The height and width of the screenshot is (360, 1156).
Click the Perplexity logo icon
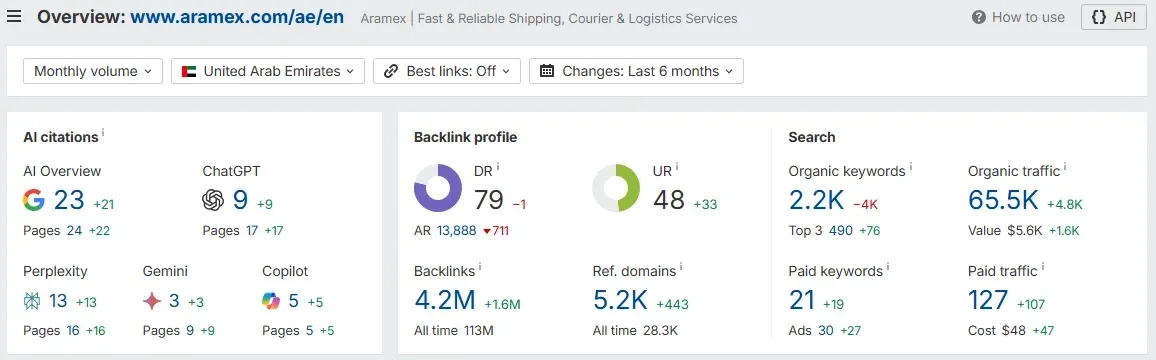tap(32, 301)
